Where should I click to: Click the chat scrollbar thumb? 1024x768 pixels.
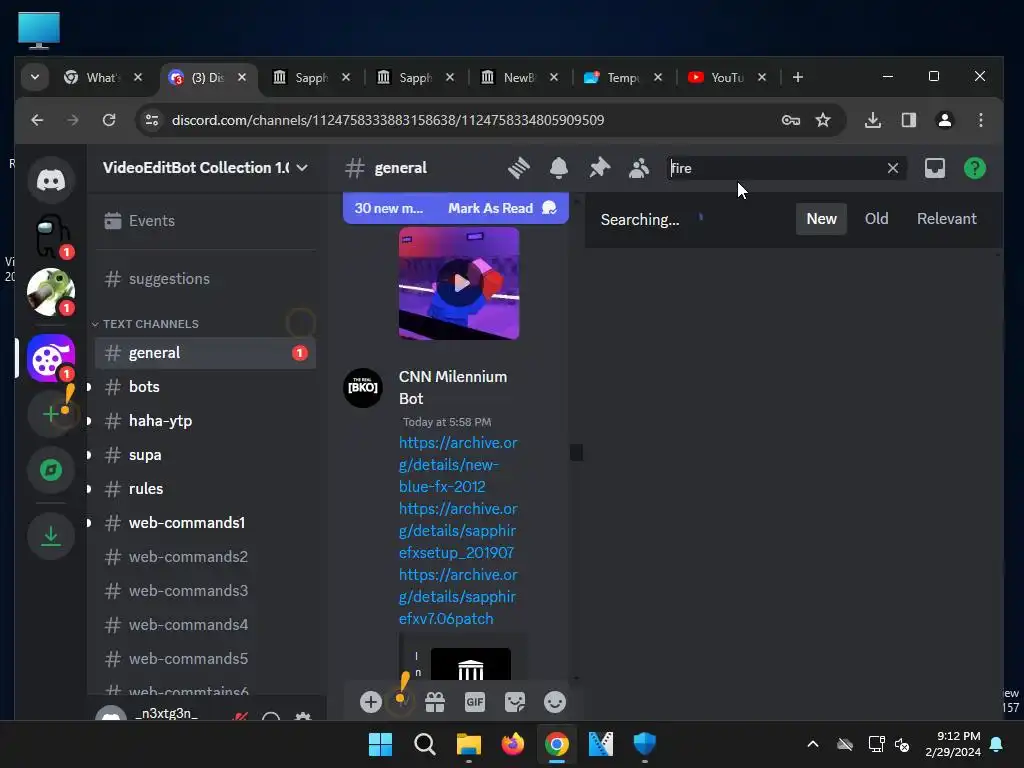click(x=576, y=452)
